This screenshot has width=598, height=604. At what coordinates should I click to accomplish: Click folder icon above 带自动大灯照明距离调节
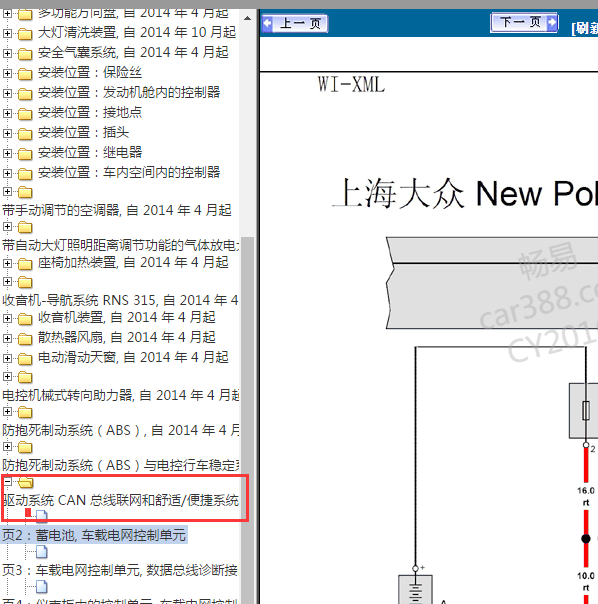coord(25,227)
